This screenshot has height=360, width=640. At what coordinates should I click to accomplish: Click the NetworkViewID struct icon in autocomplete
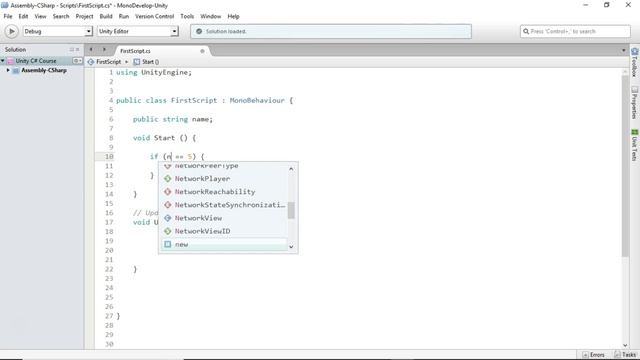click(167, 231)
